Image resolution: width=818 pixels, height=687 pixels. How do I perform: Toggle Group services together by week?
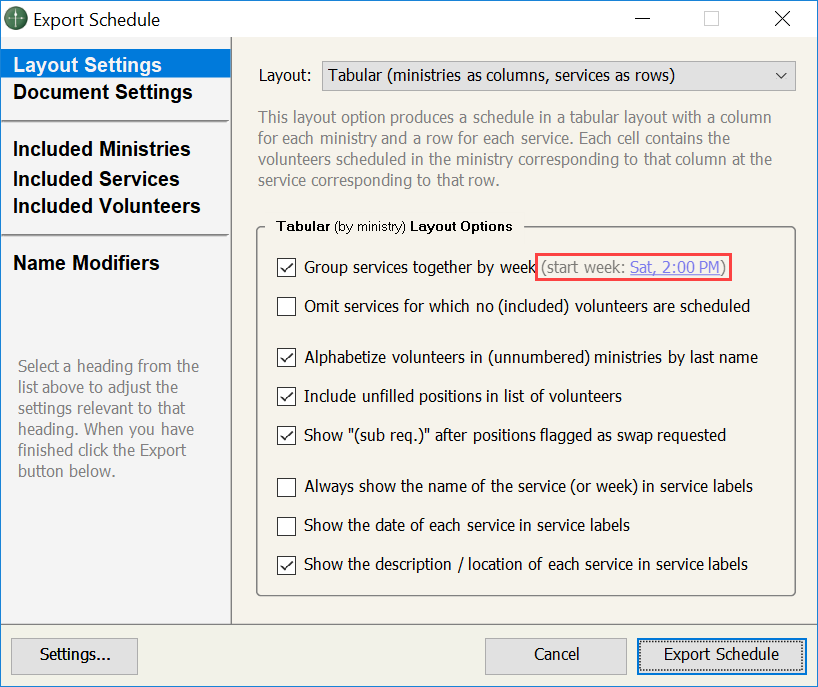tap(287, 268)
